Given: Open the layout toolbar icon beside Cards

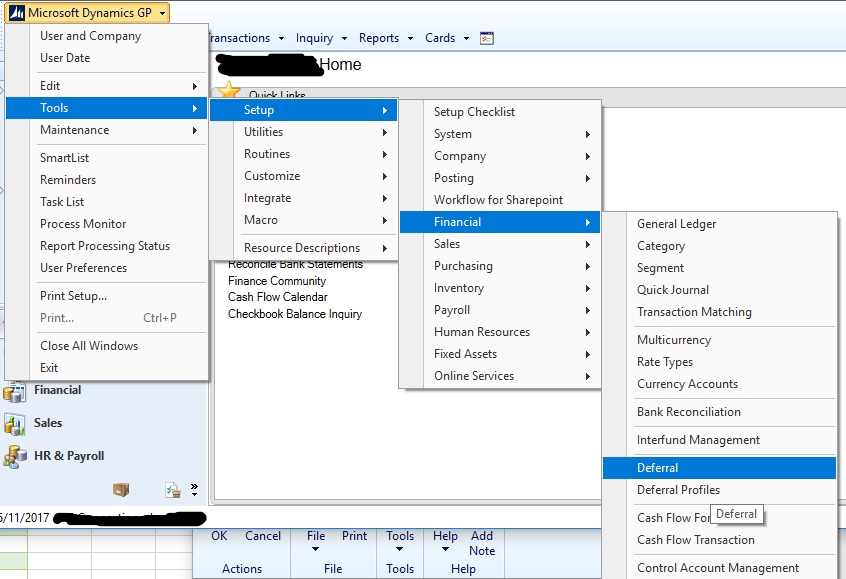Looking at the screenshot, I should pyautogui.click(x=487, y=38).
